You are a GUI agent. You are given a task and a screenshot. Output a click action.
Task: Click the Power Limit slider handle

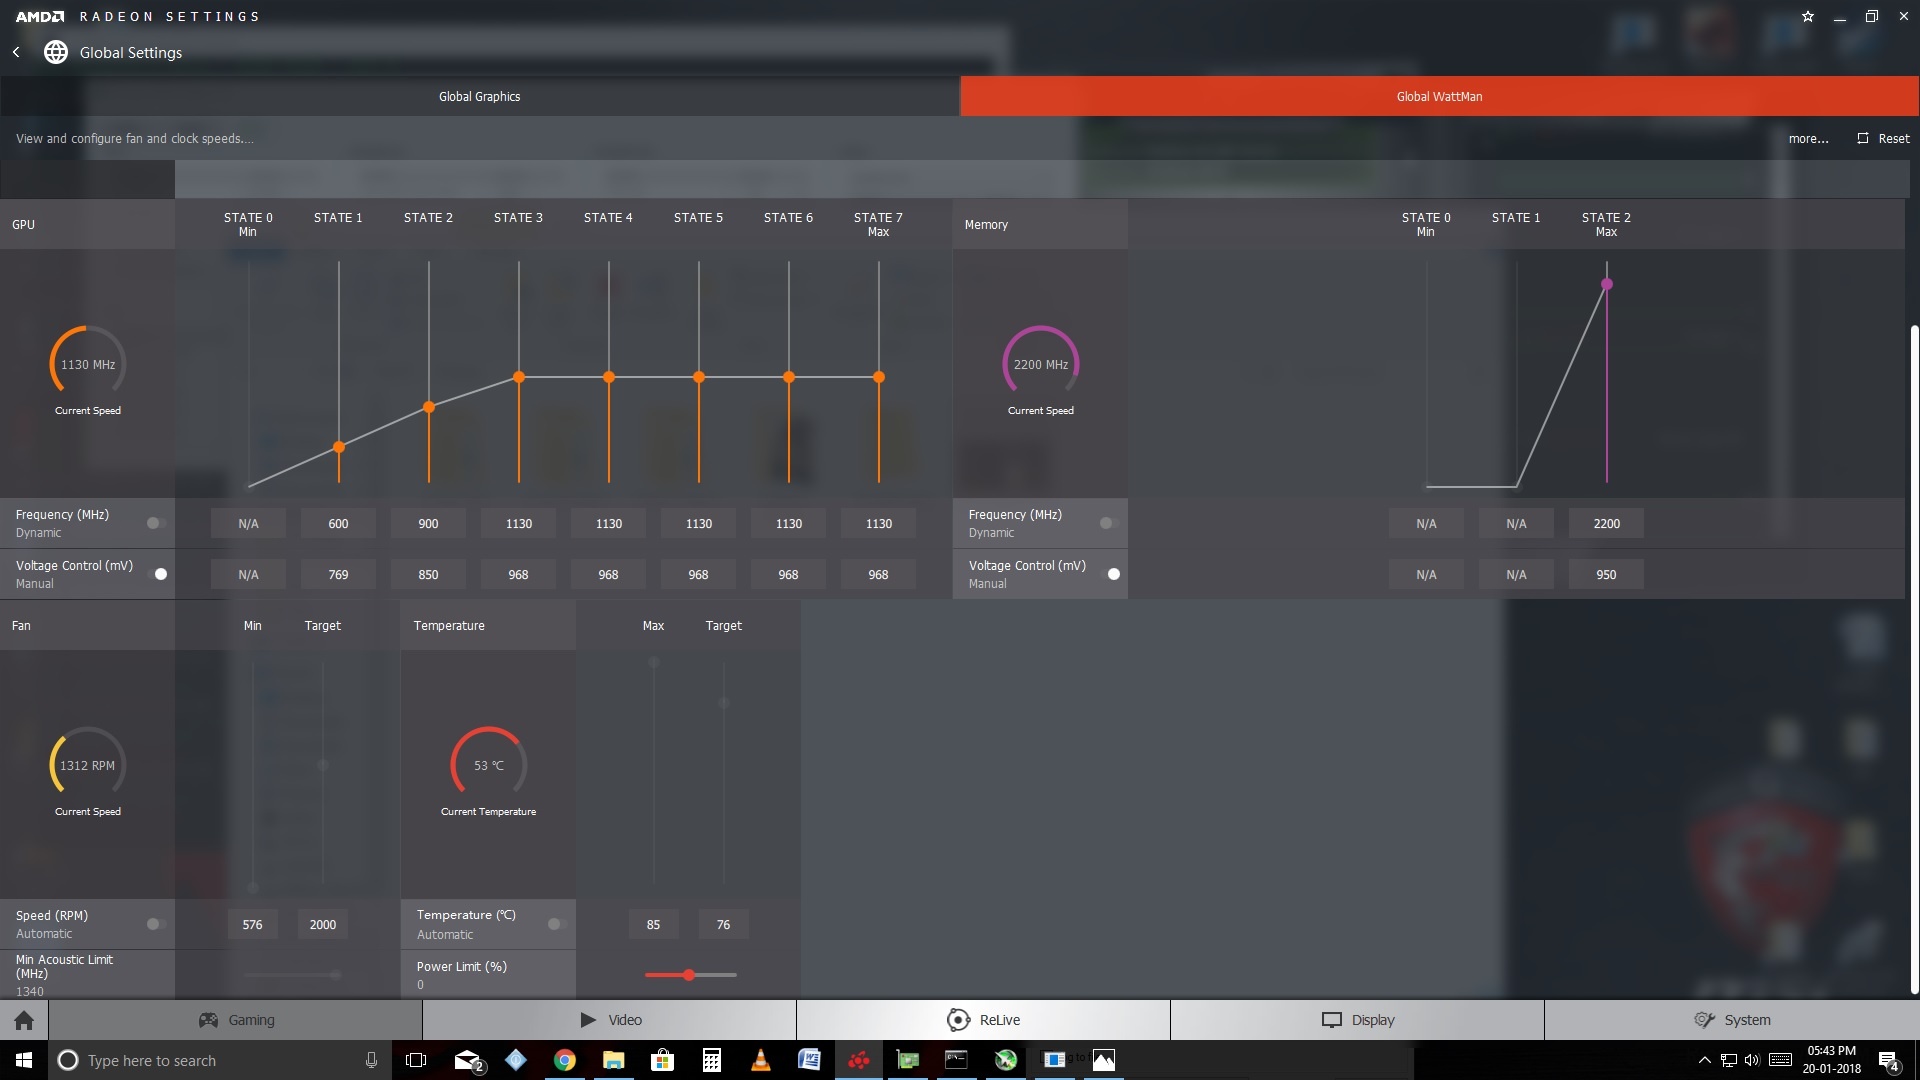point(689,974)
